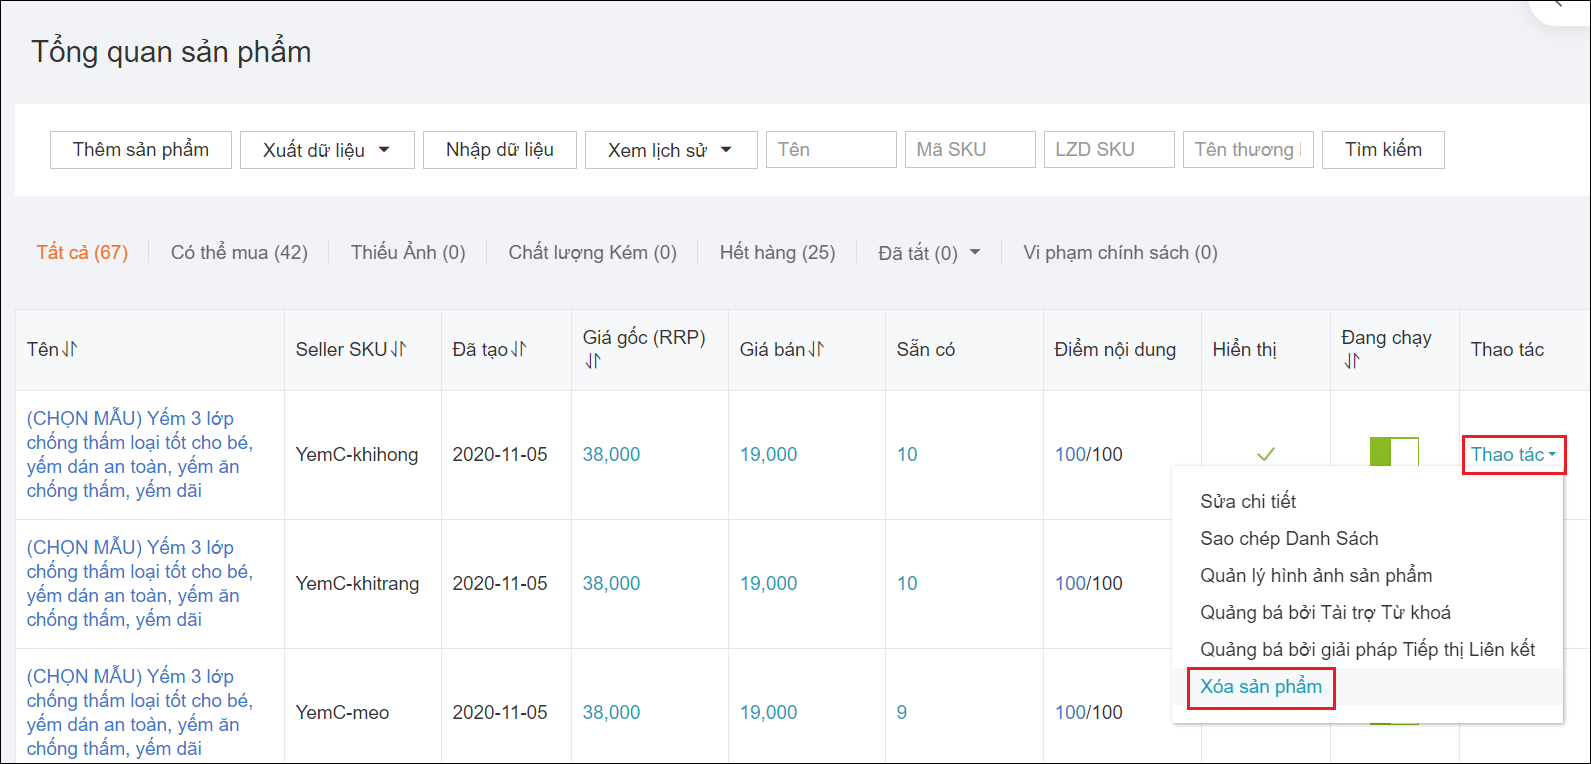The image size is (1591, 764).
Task: Click green checkmark for YemC-khihong product
Action: [1265, 454]
